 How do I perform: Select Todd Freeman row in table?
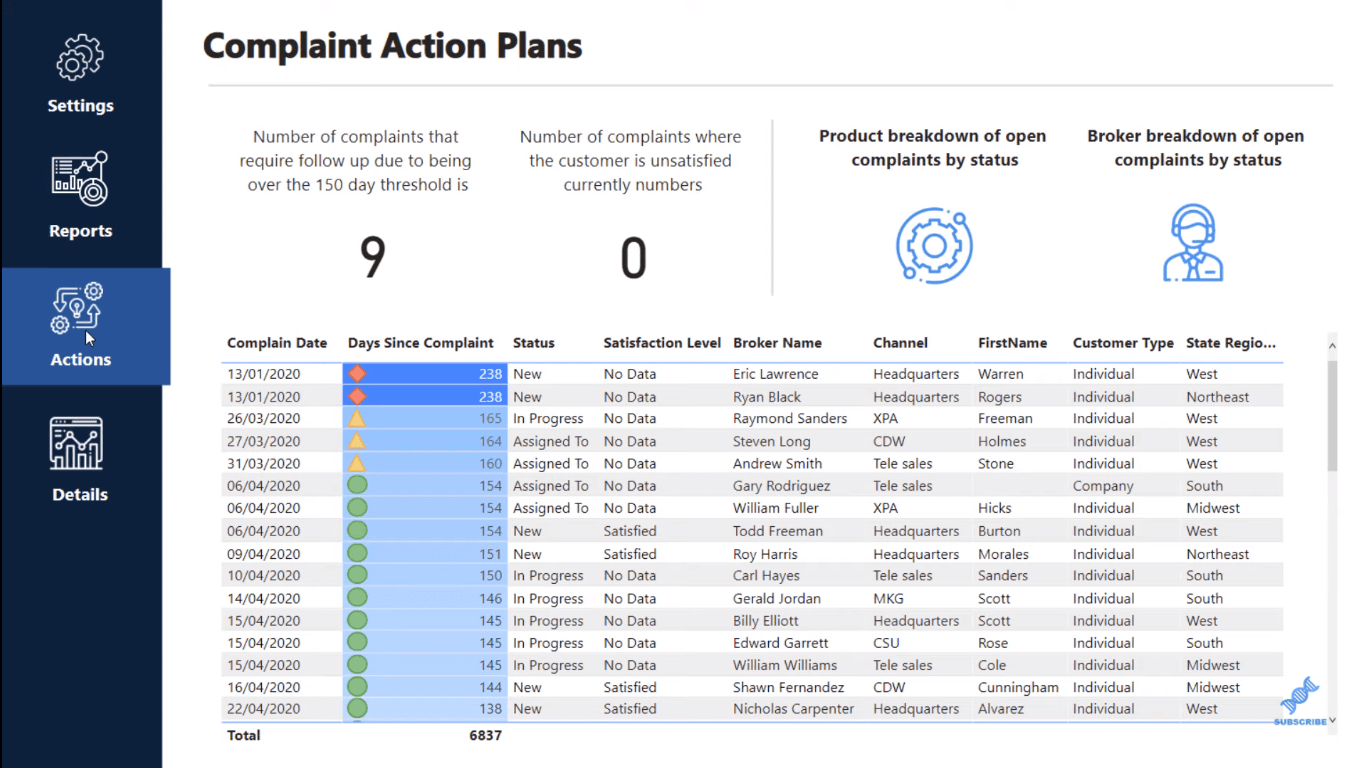pos(752,531)
